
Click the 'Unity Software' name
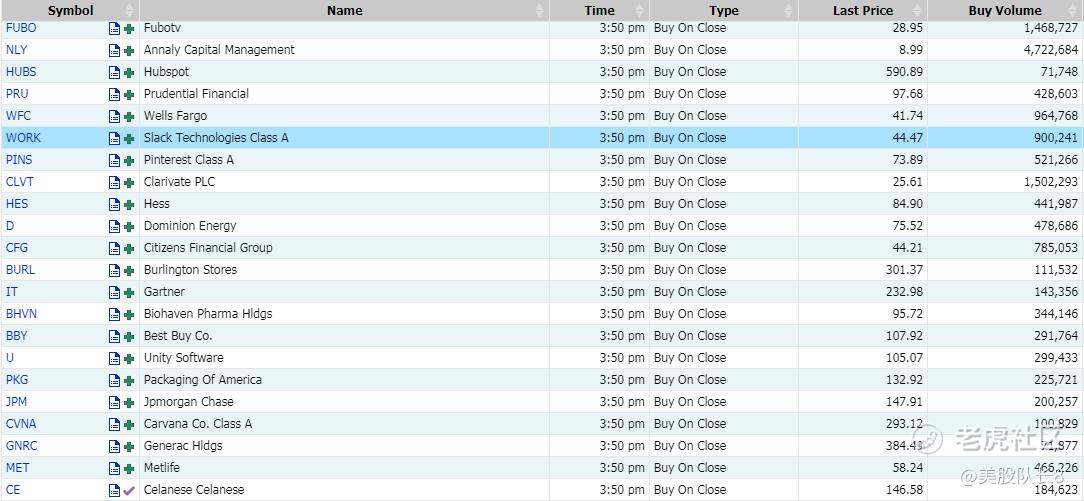[x=184, y=358]
